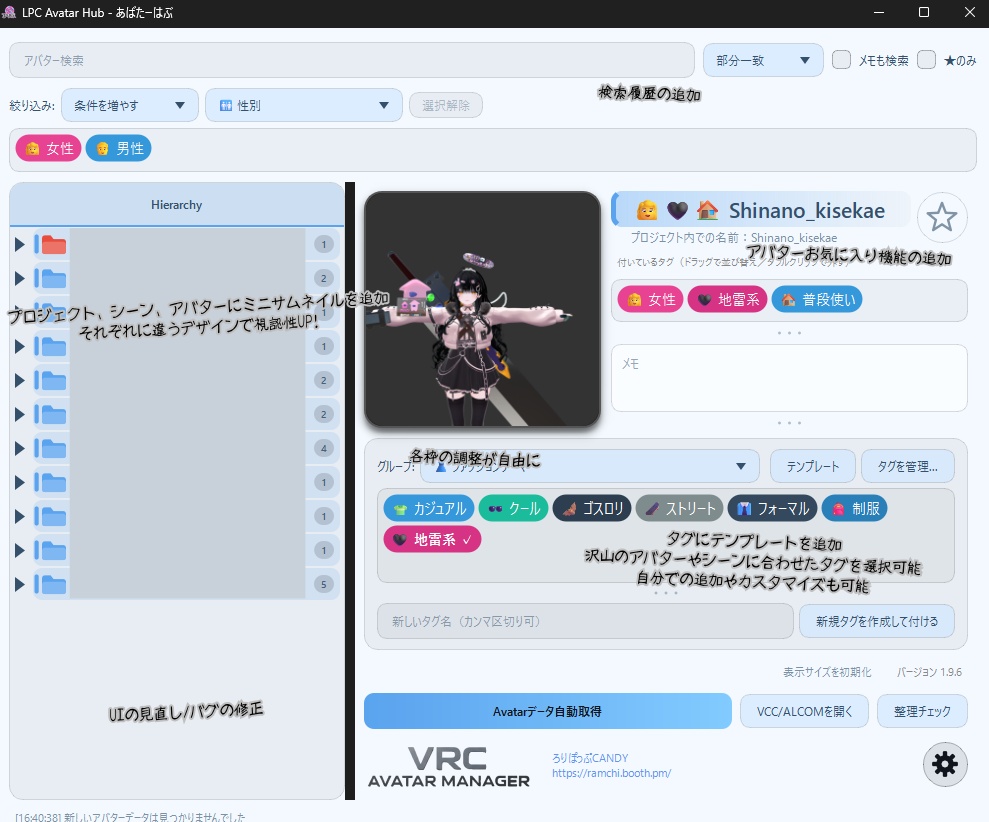Screen dimensions: 989x822
Task: Open タグを管理... button
Action: [x=908, y=466]
